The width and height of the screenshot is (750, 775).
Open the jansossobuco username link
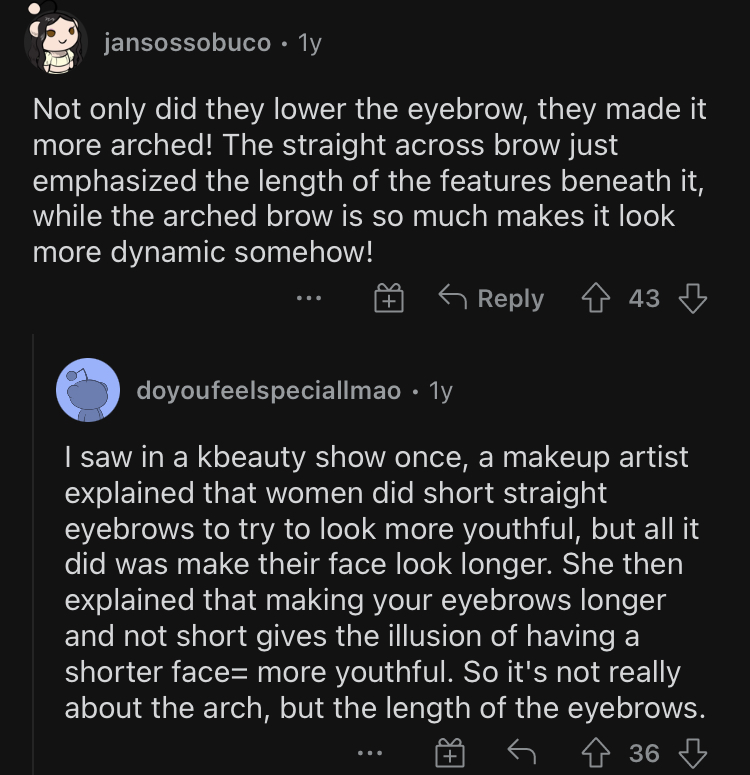pyautogui.click(x=187, y=43)
